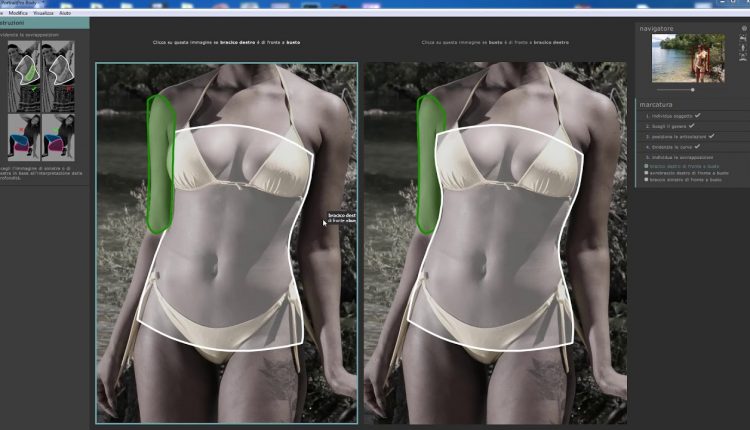
Task: Toggle braccio destro di fronte a busto checkbox
Action: click(x=646, y=166)
